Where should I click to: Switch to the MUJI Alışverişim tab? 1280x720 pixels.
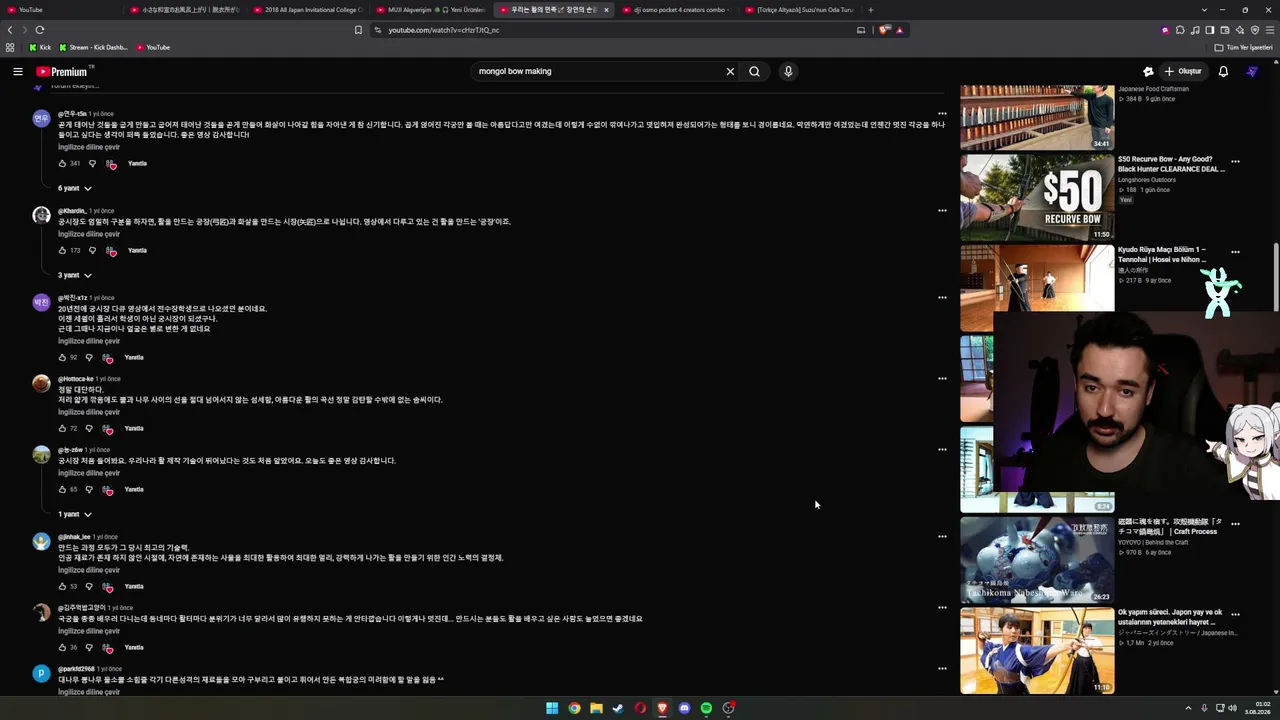[x=430, y=10]
